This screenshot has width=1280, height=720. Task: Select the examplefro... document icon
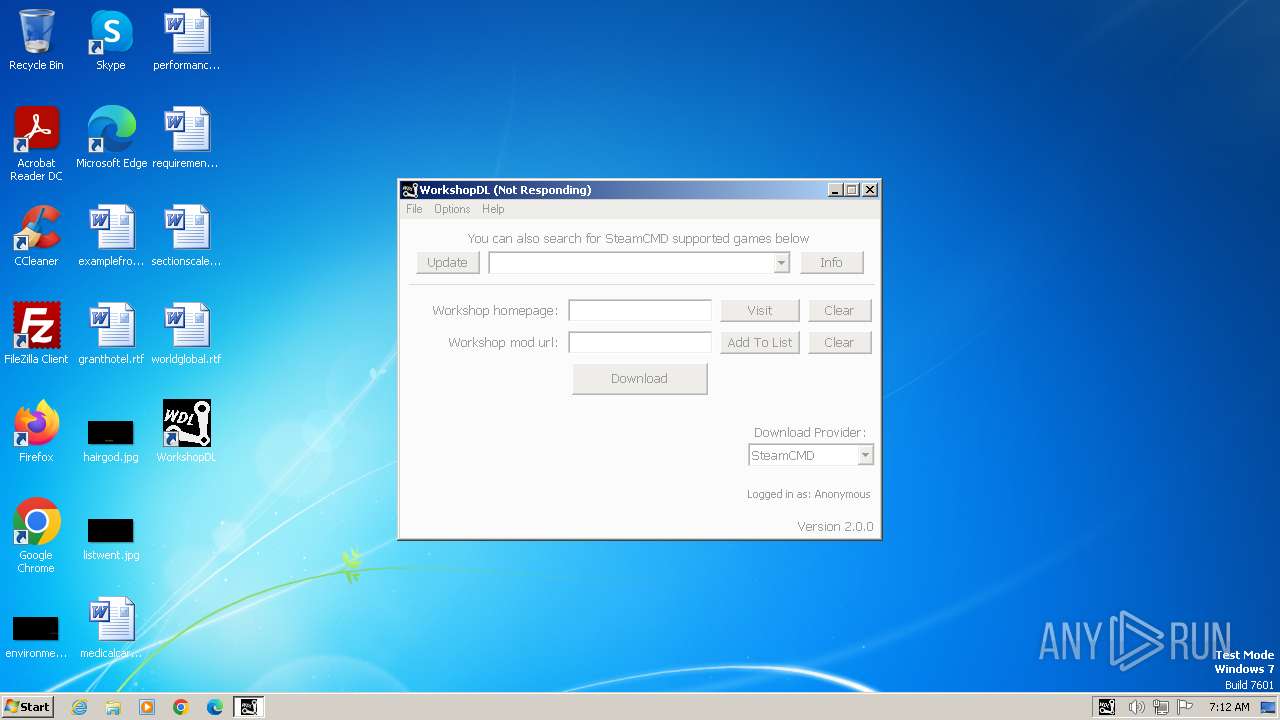(111, 236)
